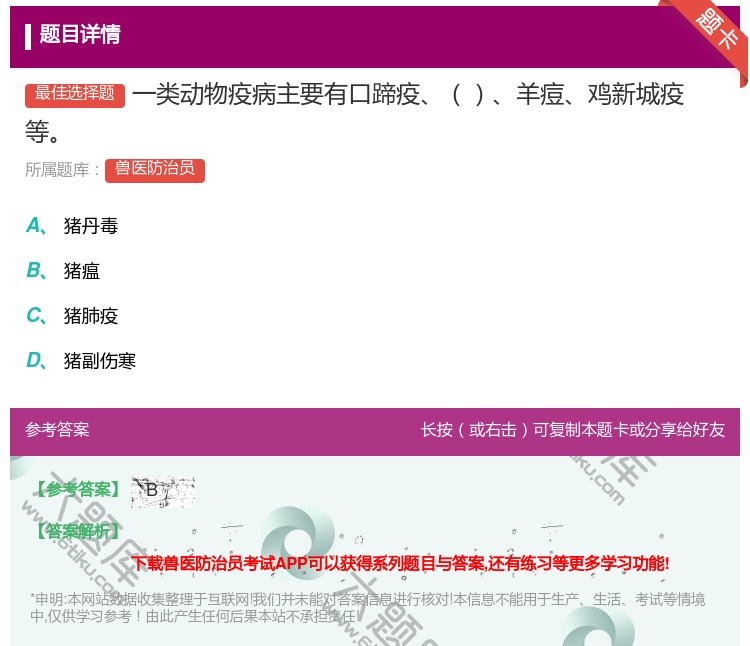750x646 pixels.
Task: Click the *申明 disclaimer text
Action: (x=367, y=607)
